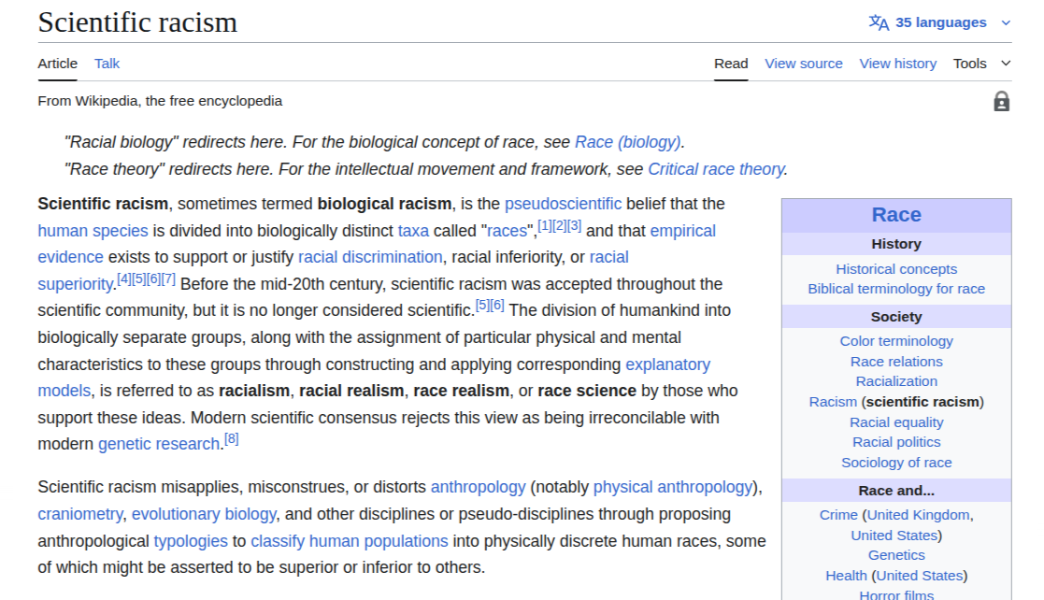Click the language translation icon
The height and width of the screenshot is (600, 1044).
click(878, 22)
